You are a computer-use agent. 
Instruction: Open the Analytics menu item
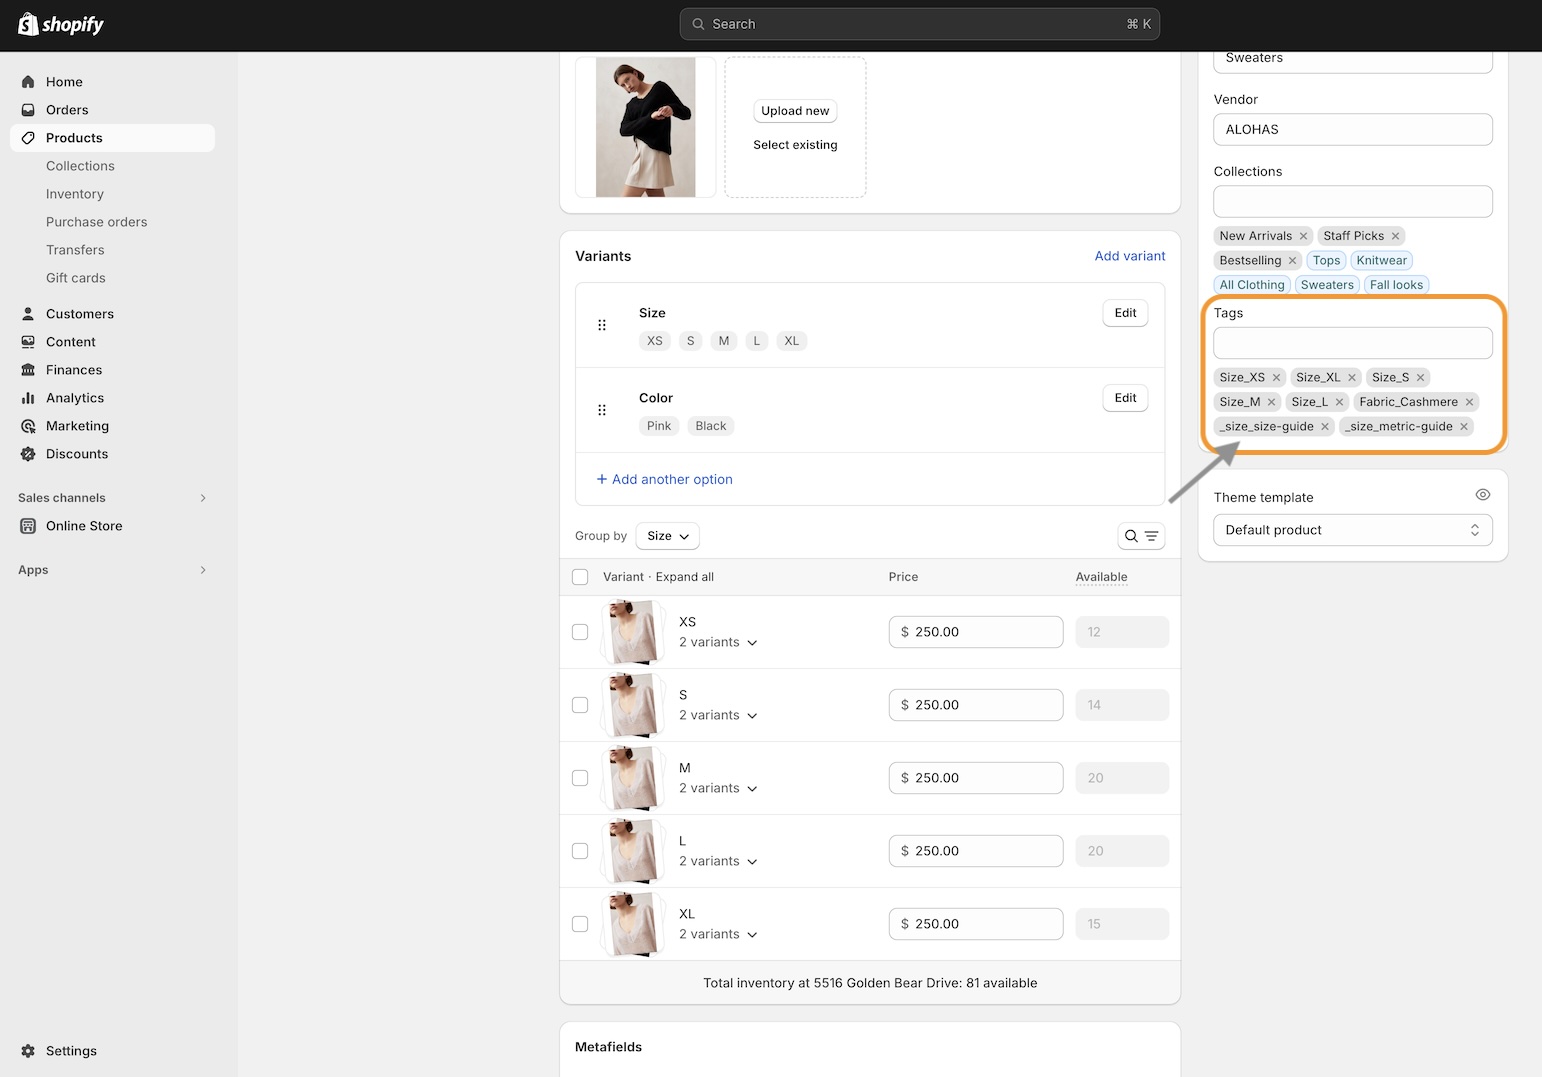[75, 398]
